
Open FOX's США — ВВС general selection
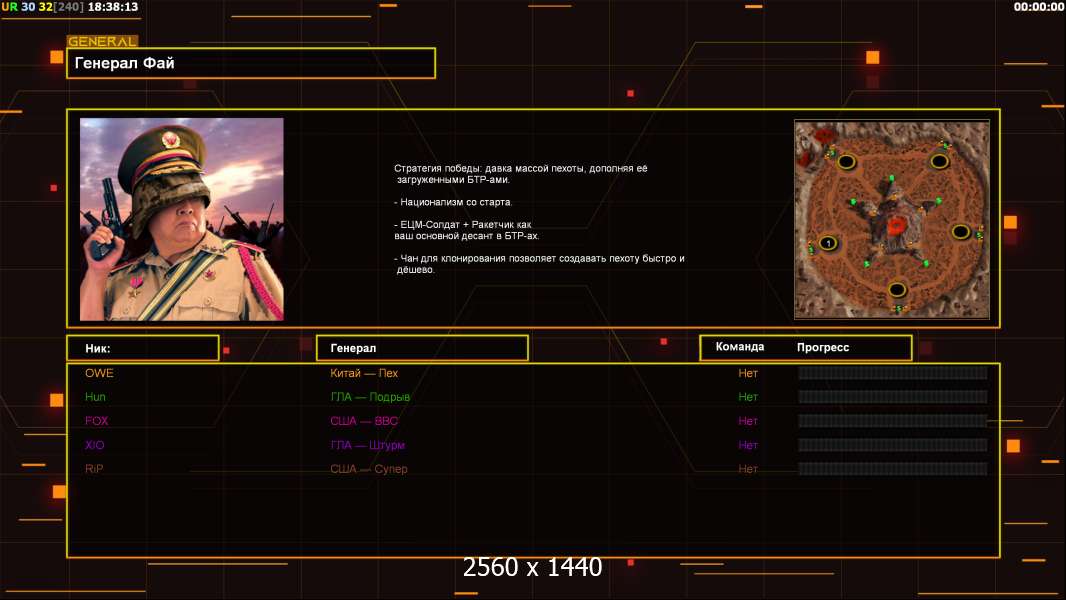pos(364,421)
